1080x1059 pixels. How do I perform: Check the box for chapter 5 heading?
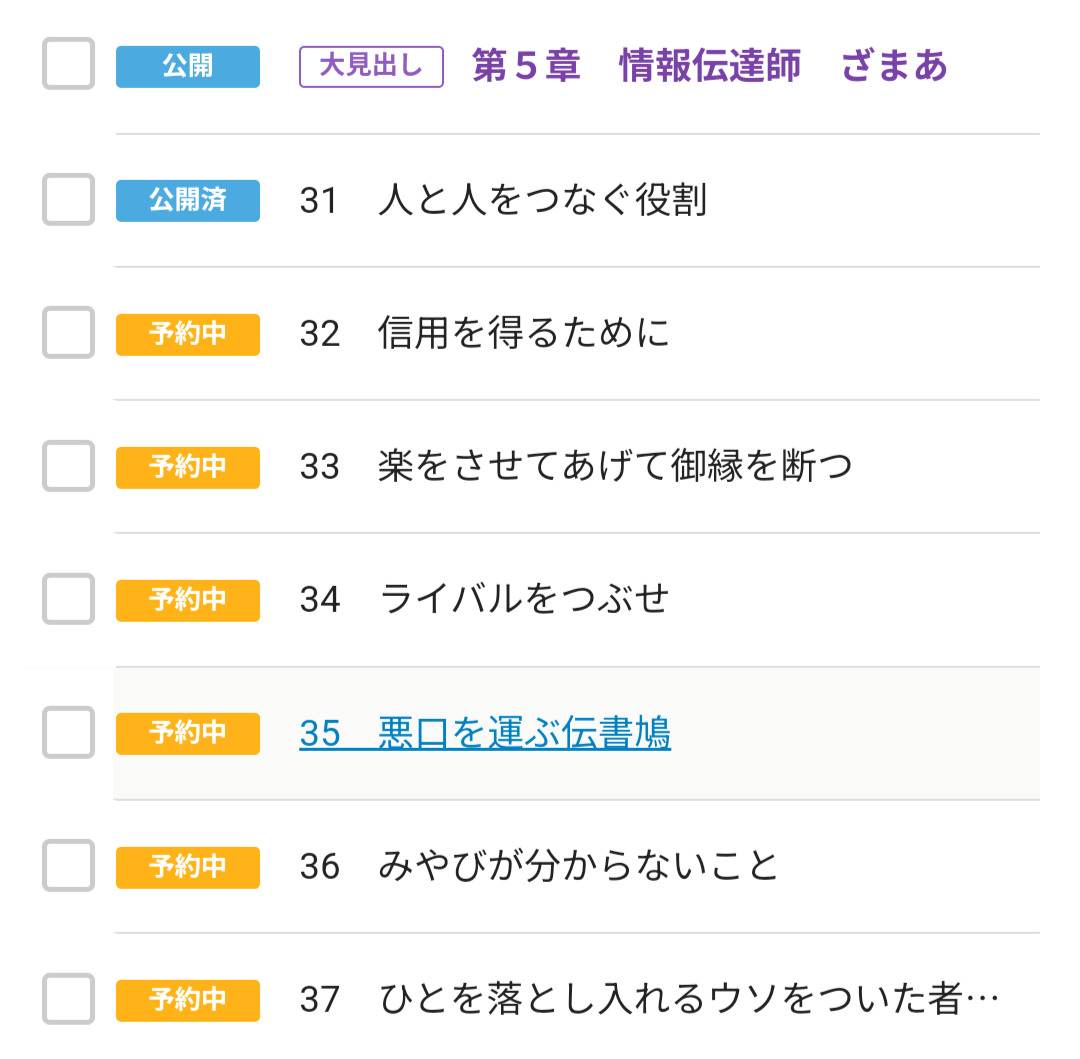(68, 64)
